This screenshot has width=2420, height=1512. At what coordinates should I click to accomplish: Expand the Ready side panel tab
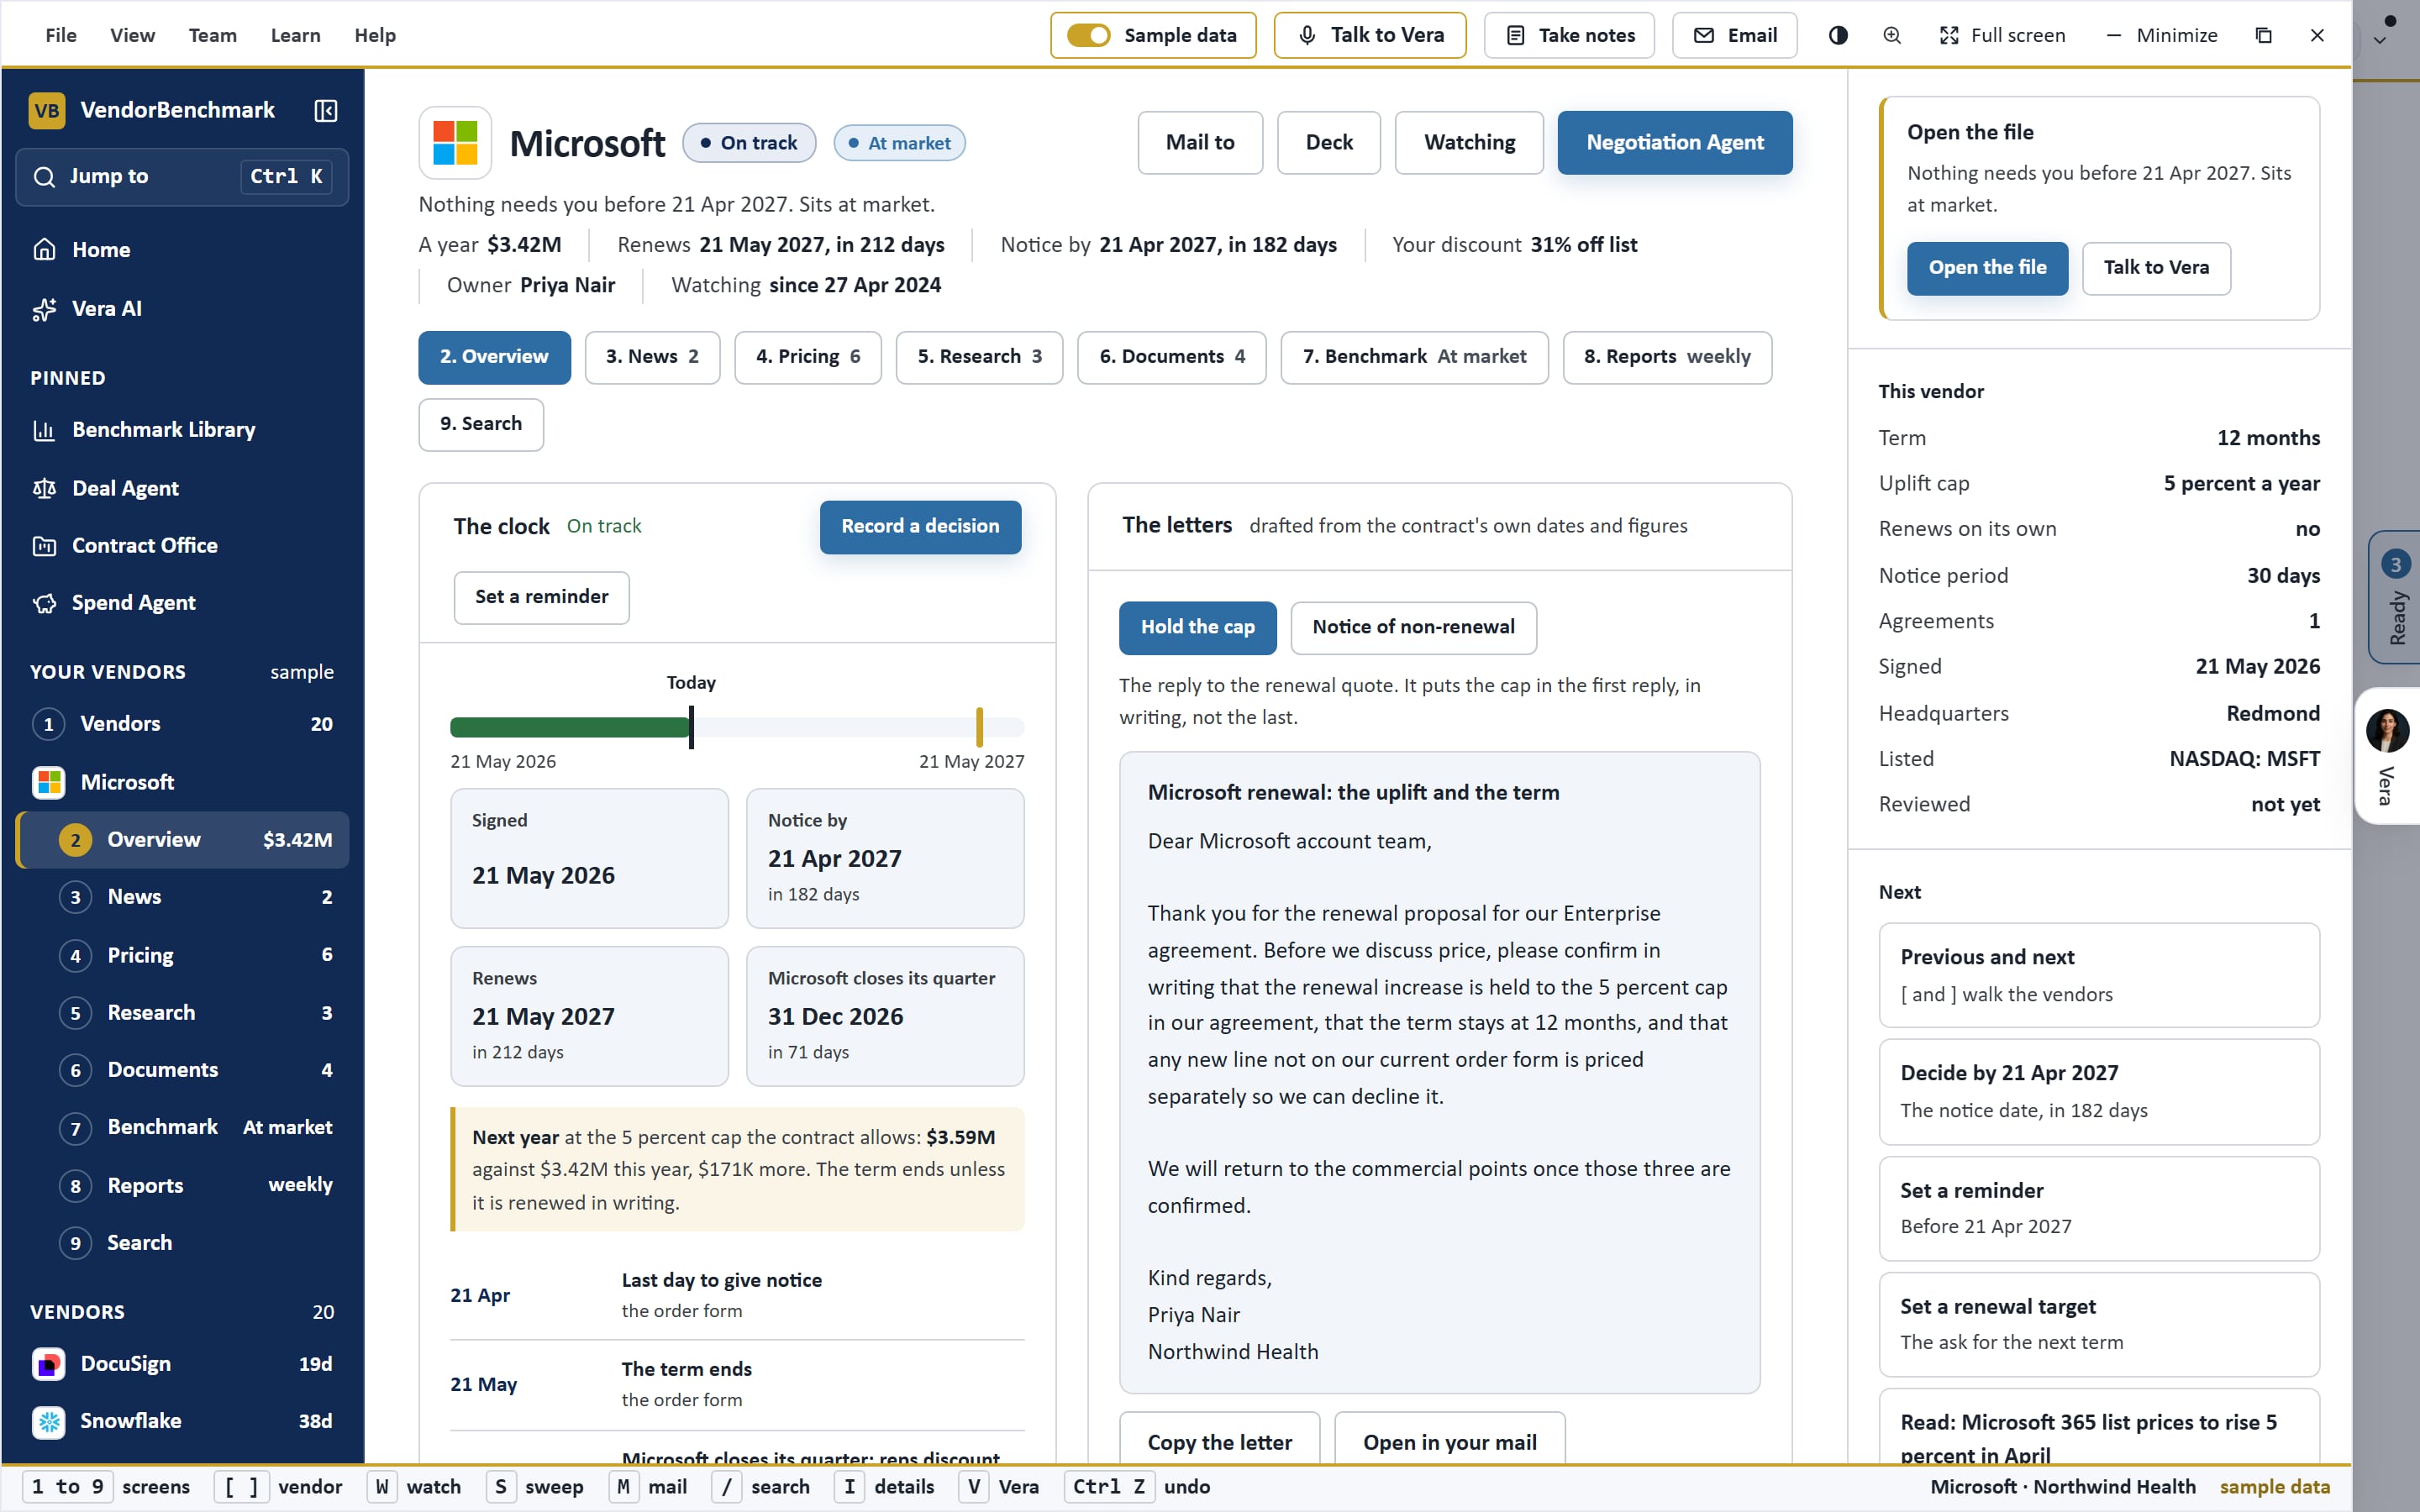point(2395,597)
